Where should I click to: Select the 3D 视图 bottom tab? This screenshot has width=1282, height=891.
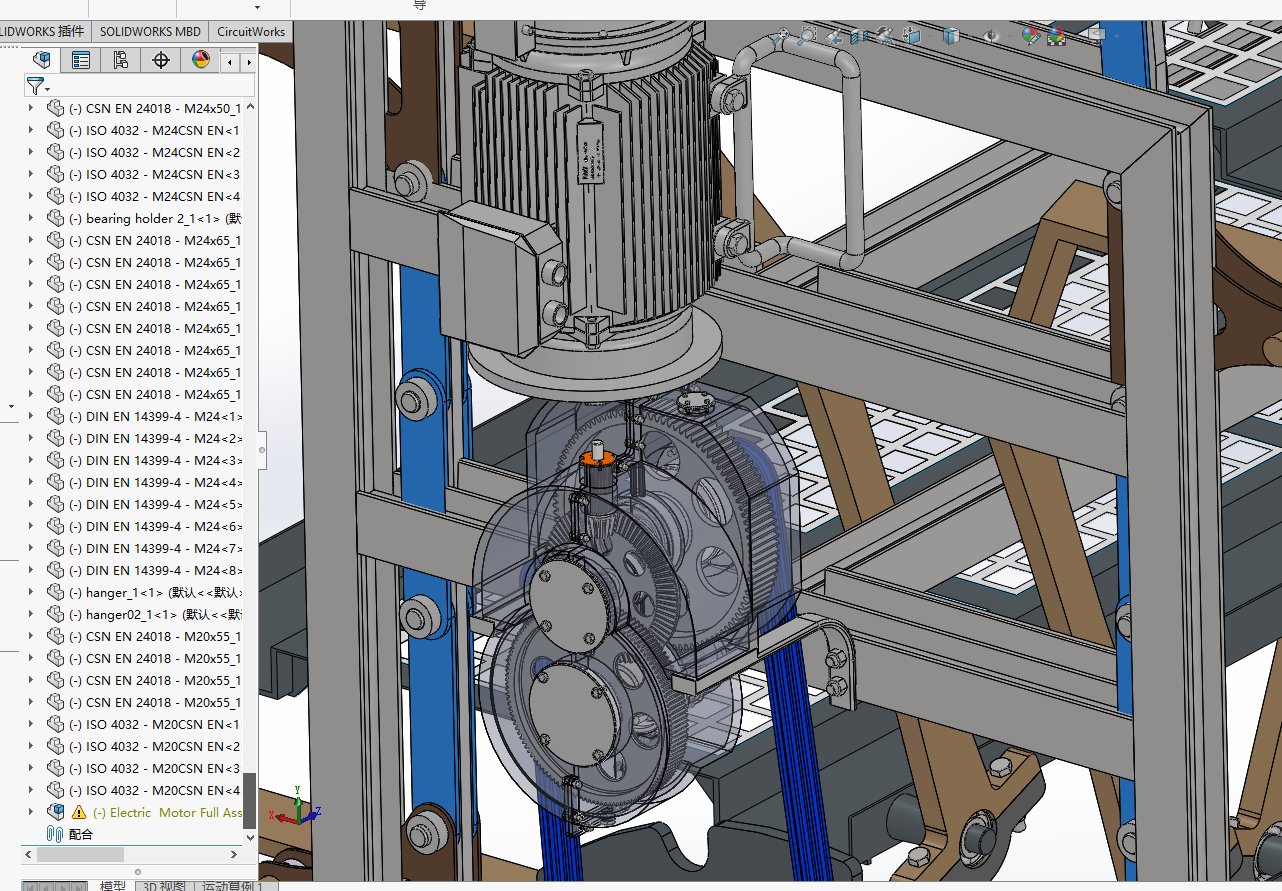point(163,886)
